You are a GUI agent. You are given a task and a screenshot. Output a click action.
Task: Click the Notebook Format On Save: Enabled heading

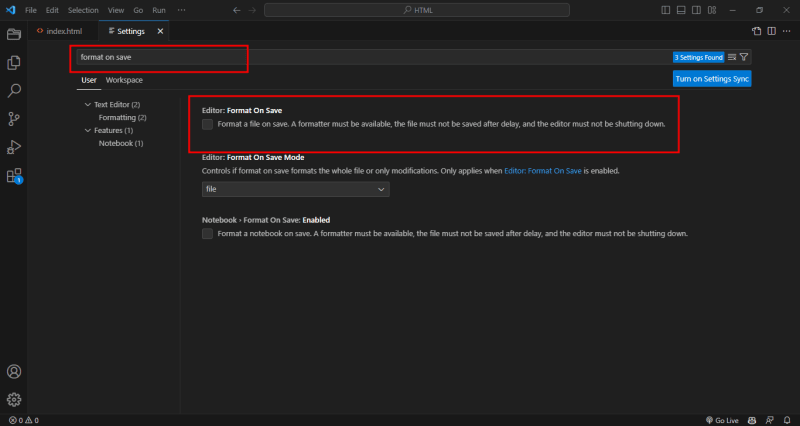click(266, 220)
